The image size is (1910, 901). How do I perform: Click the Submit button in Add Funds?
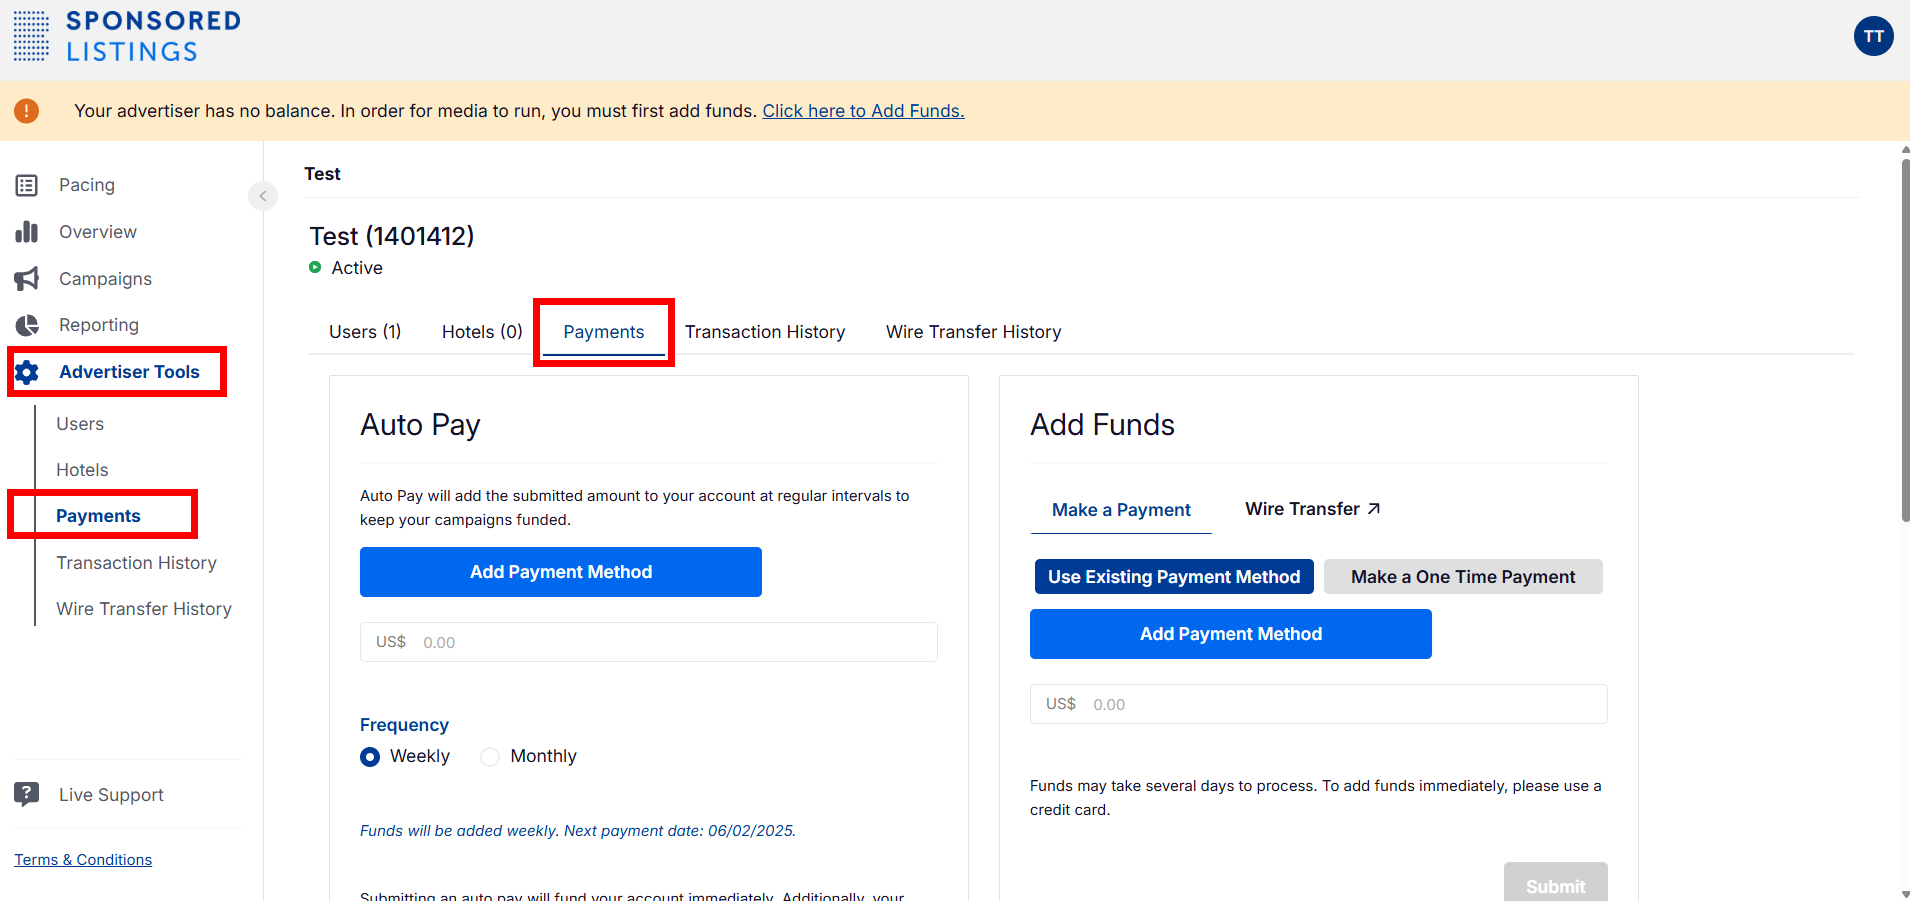(1555, 881)
